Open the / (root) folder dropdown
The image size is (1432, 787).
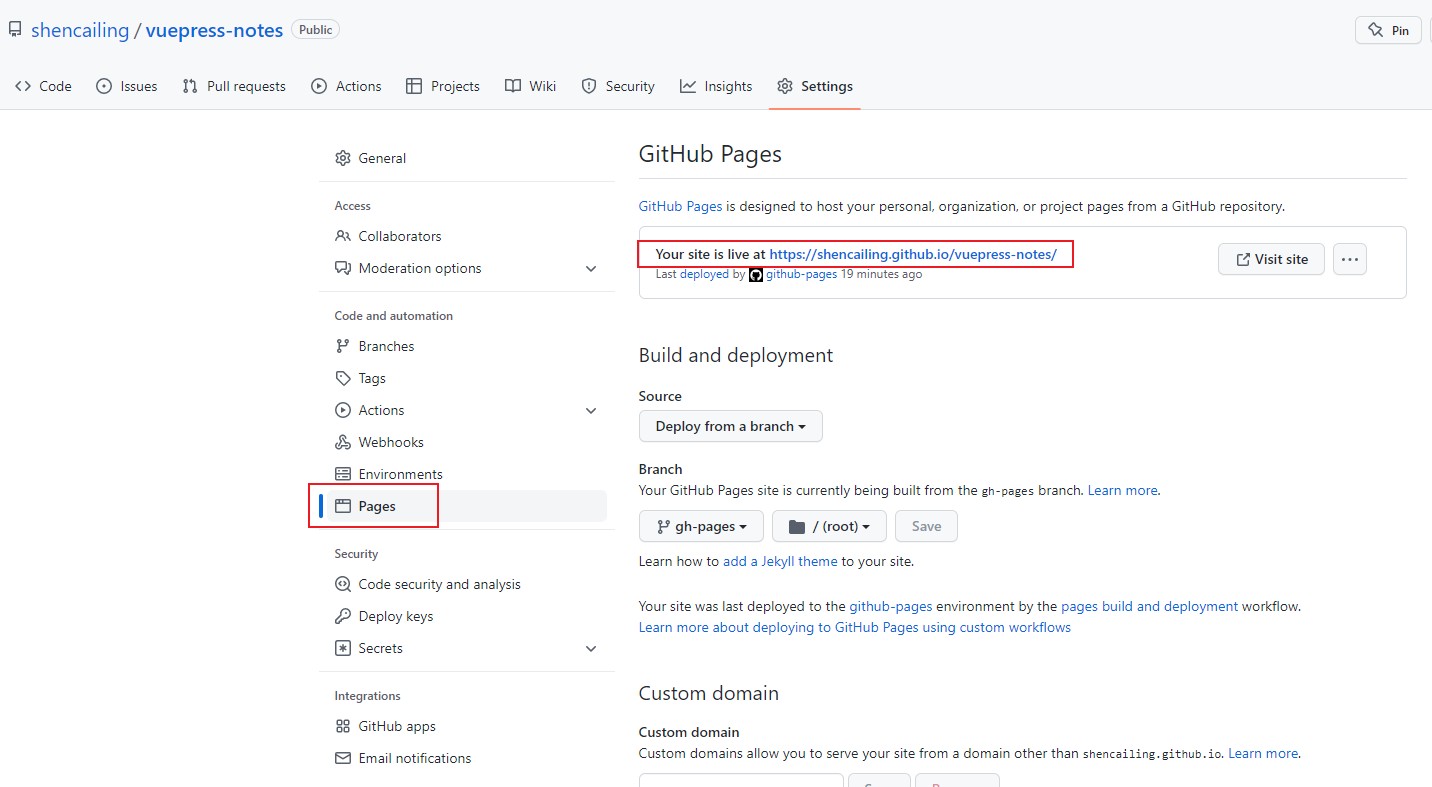tap(829, 526)
